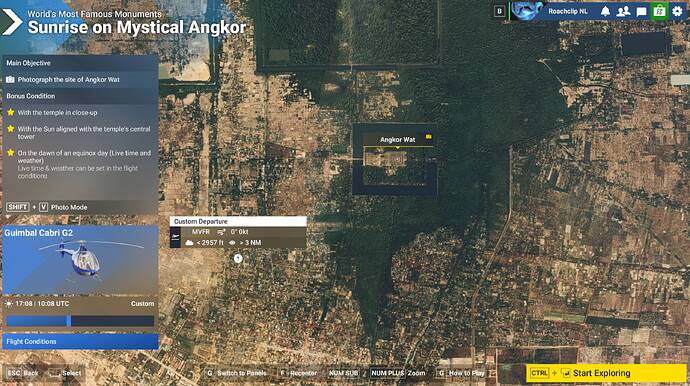Open the green Marketplace bag icon
The height and width of the screenshot is (386, 690).
[659, 11]
